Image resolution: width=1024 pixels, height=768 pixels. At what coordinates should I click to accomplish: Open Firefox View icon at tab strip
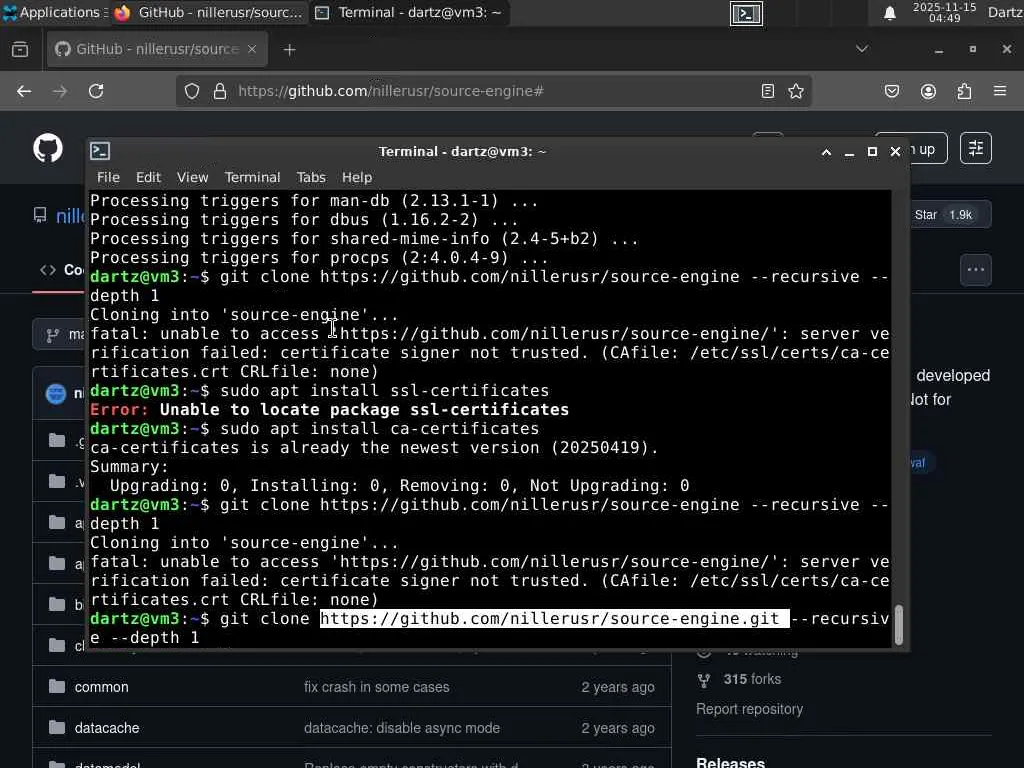pyautogui.click(x=20, y=50)
